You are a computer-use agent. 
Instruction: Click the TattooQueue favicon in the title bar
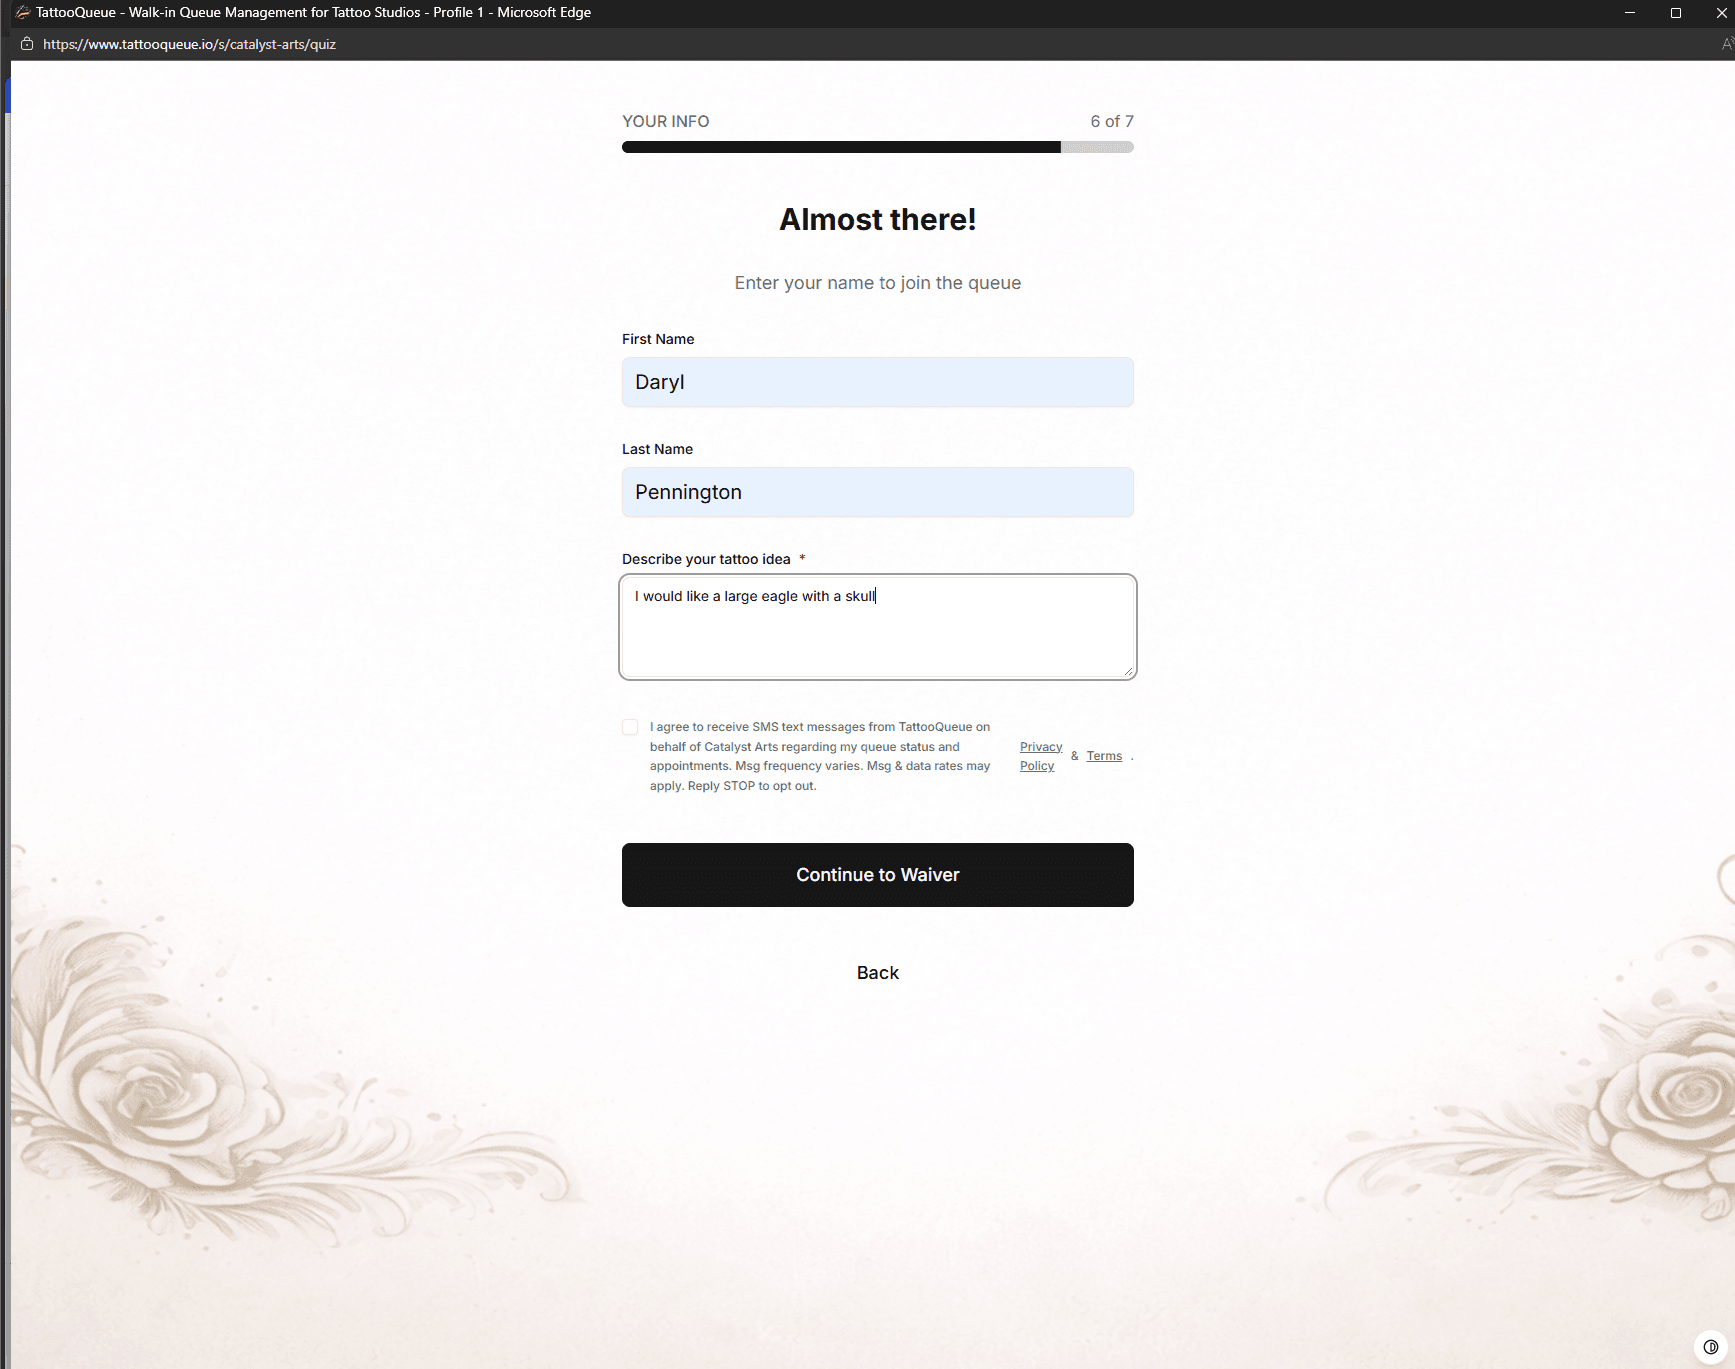[x=22, y=12]
